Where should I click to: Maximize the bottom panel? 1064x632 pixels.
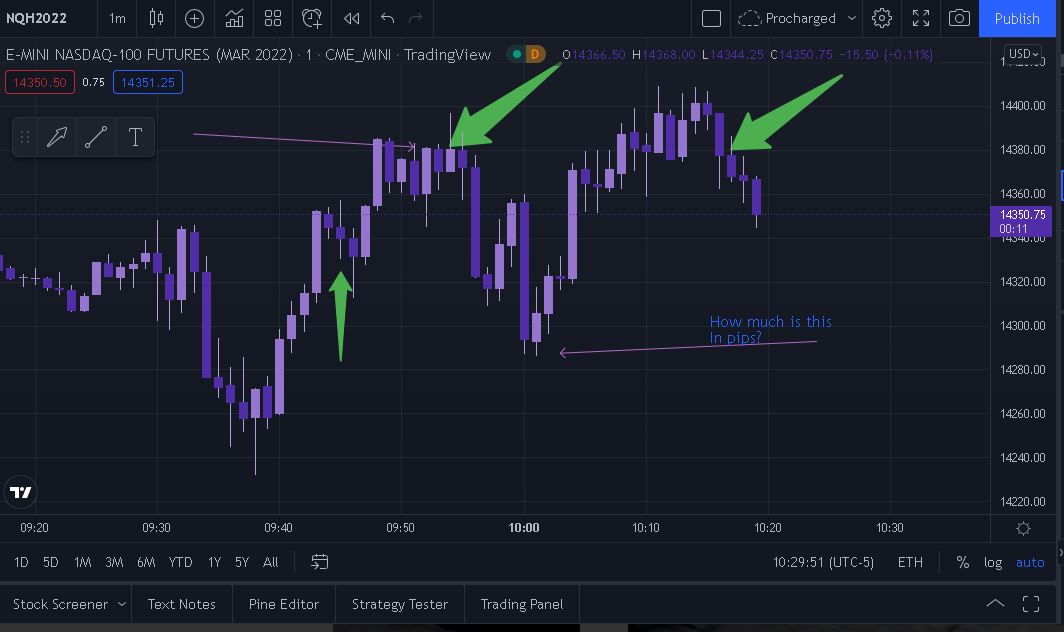[x=1031, y=603]
